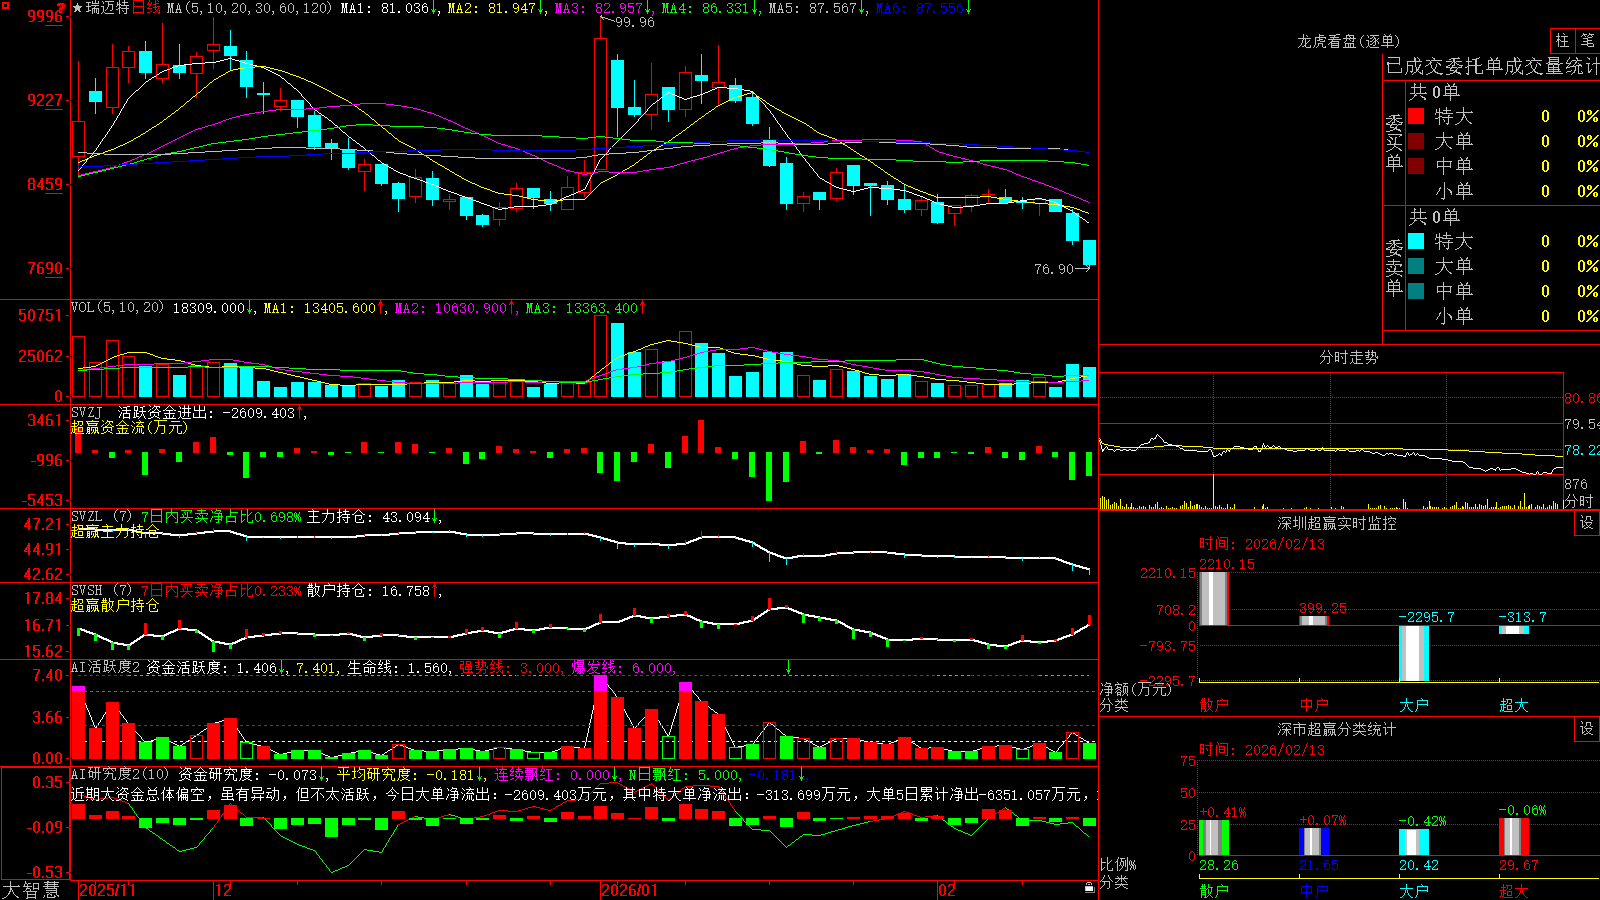Click the 2025/11 timeline date marker

pos(108,890)
